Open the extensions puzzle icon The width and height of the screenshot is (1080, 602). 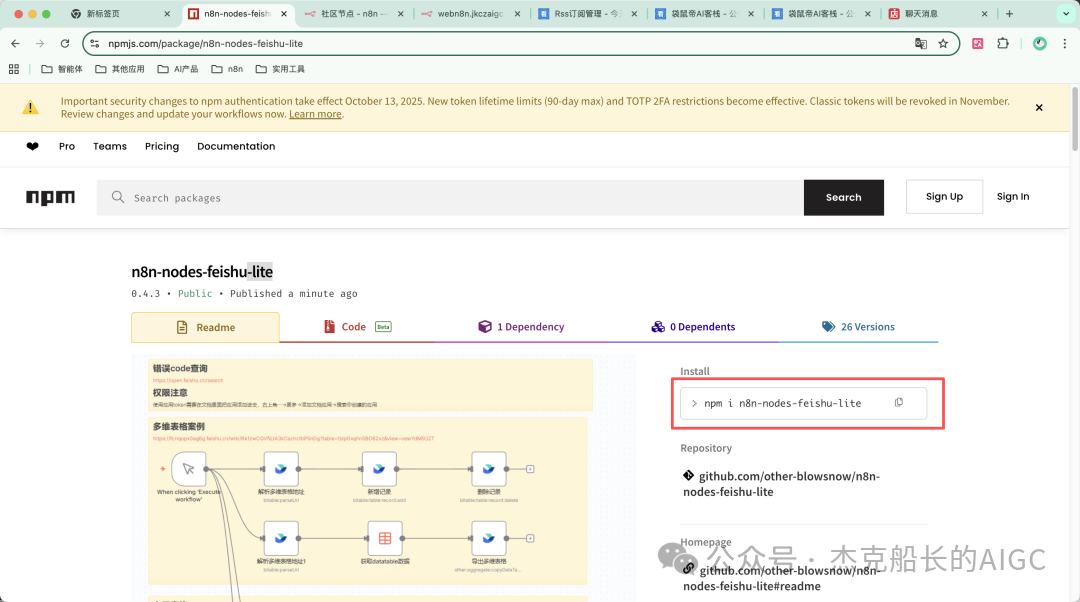click(x=1003, y=43)
